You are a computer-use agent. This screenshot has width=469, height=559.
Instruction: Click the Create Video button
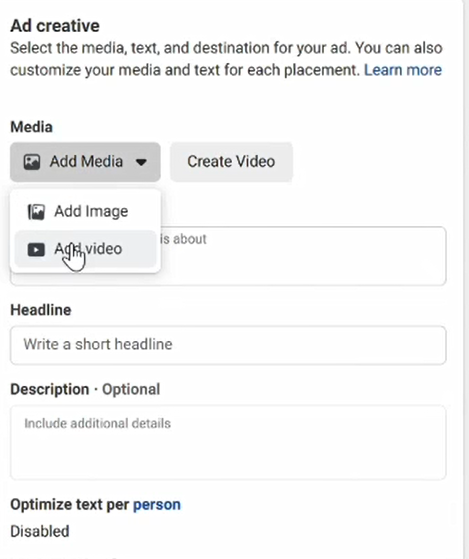[231, 162]
